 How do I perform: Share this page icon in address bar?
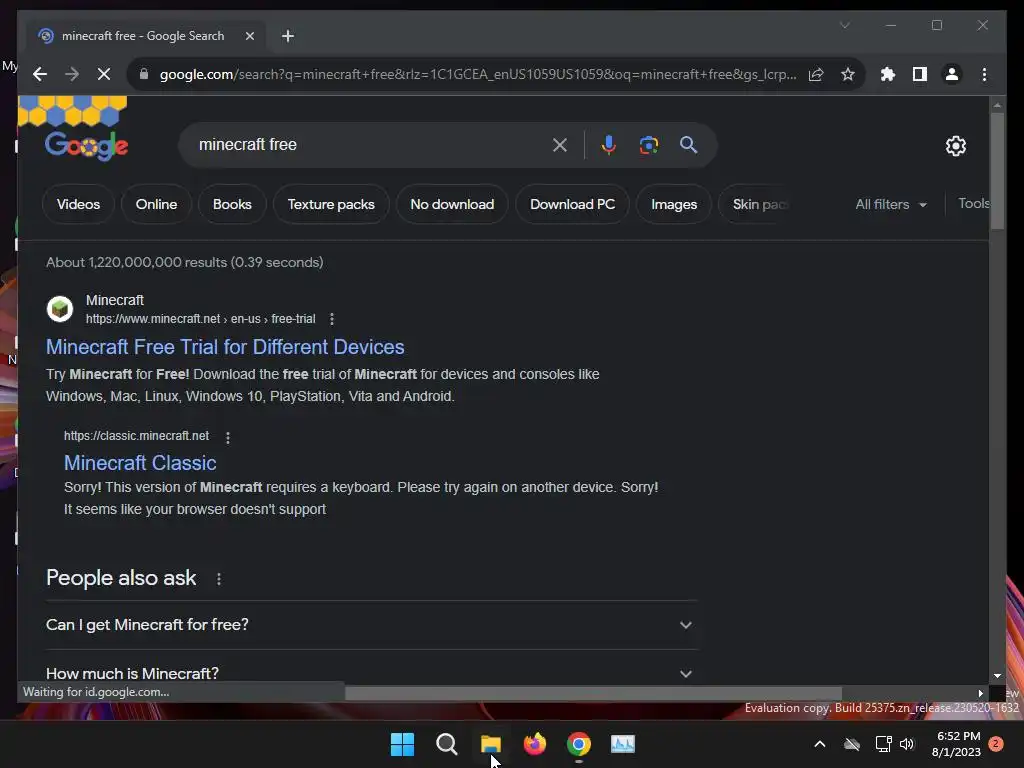point(816,74)
